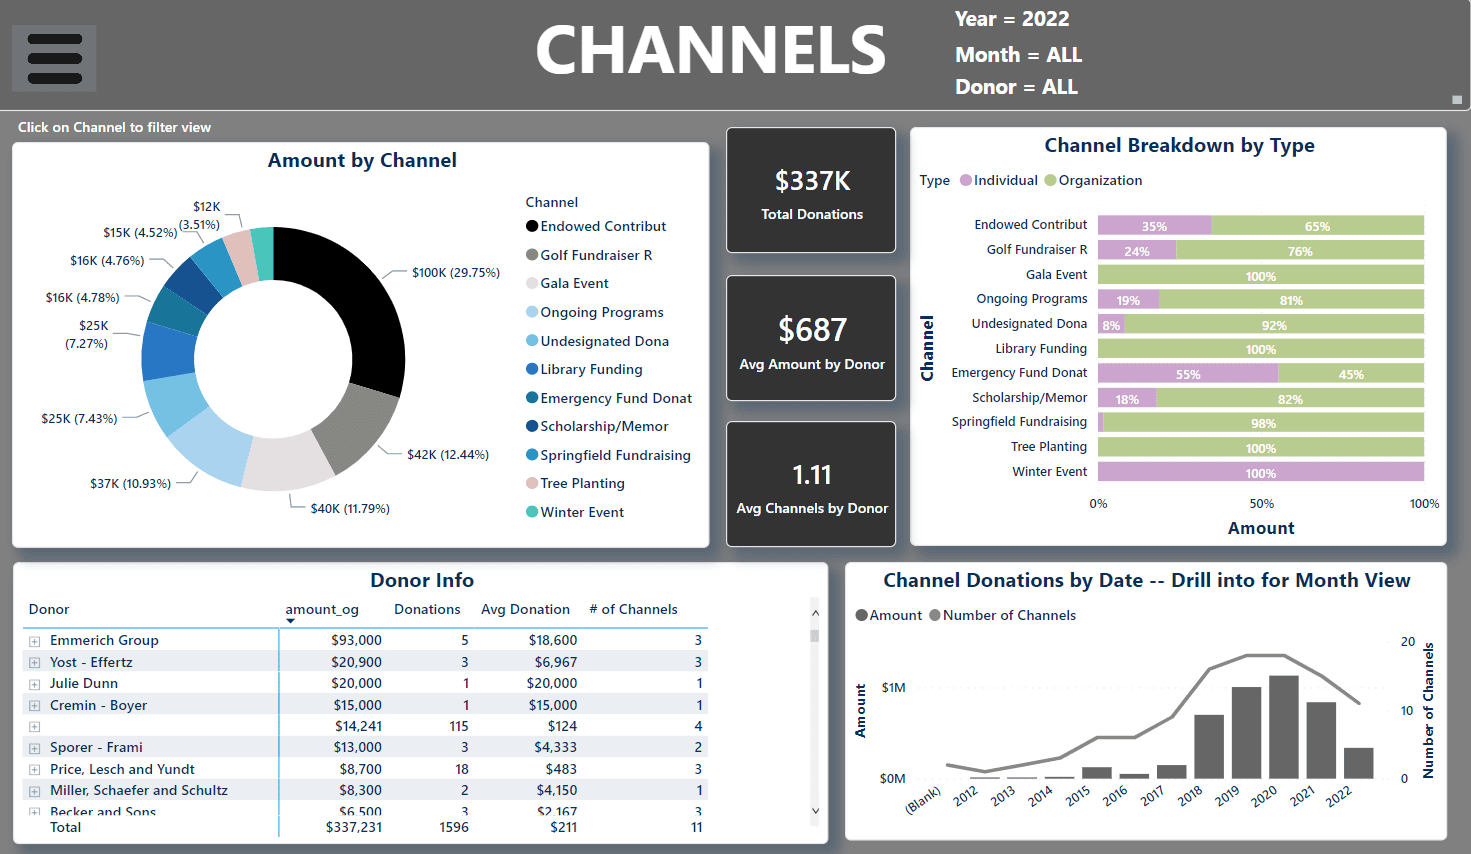Viewport: 1471px width, 854px height.
Task: Expand the Price, Lesch and Yundt row
Action: (34, 770)
